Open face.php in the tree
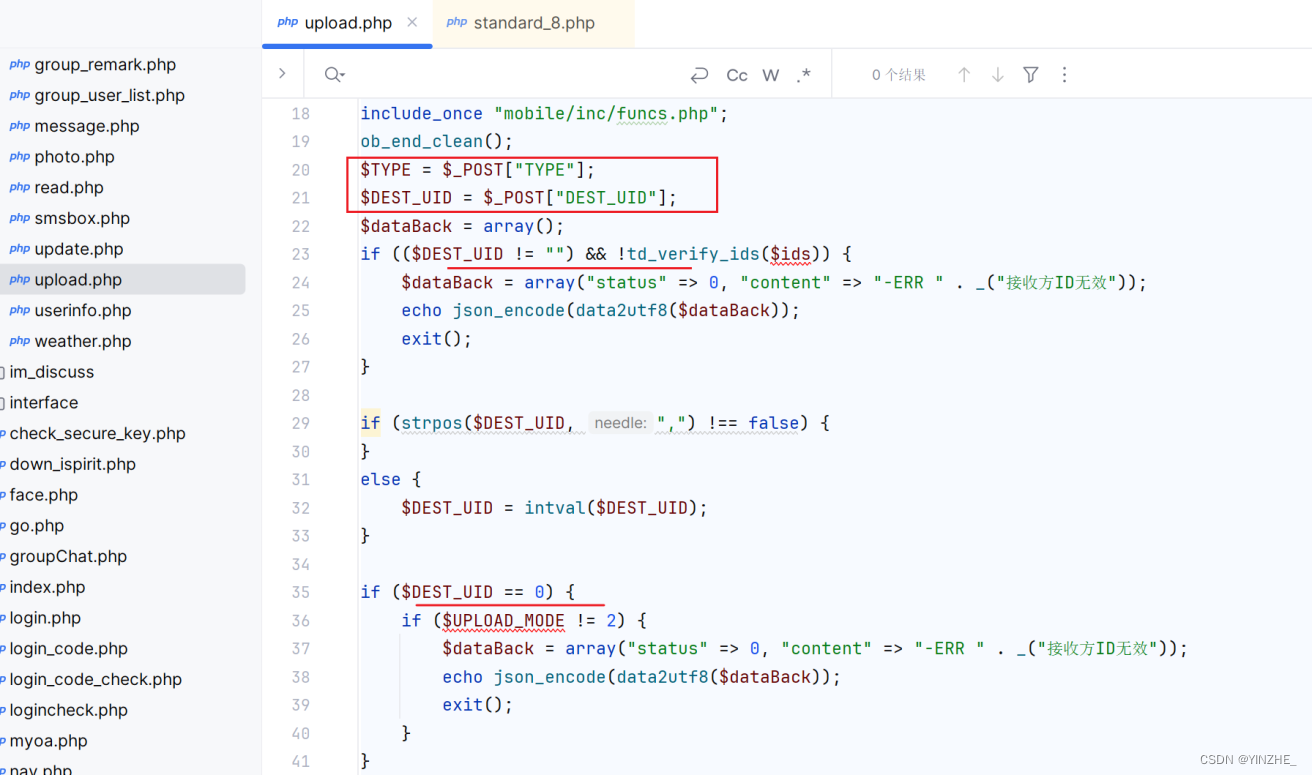The width and height of the screenshot is (1312, 775). pyautogui.click(x=44, y=495)
